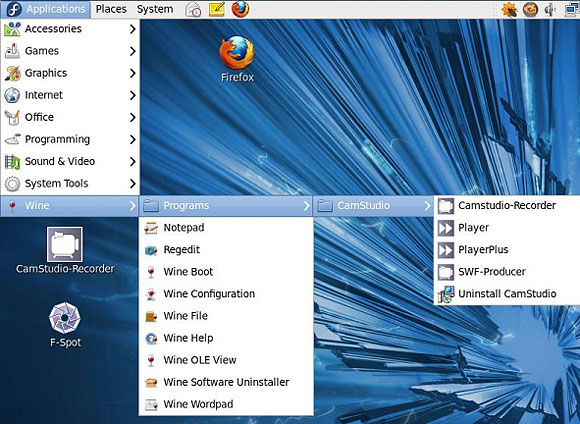Select Uninstall CamStudio
580x424 pixels.
tap(507, 294)
